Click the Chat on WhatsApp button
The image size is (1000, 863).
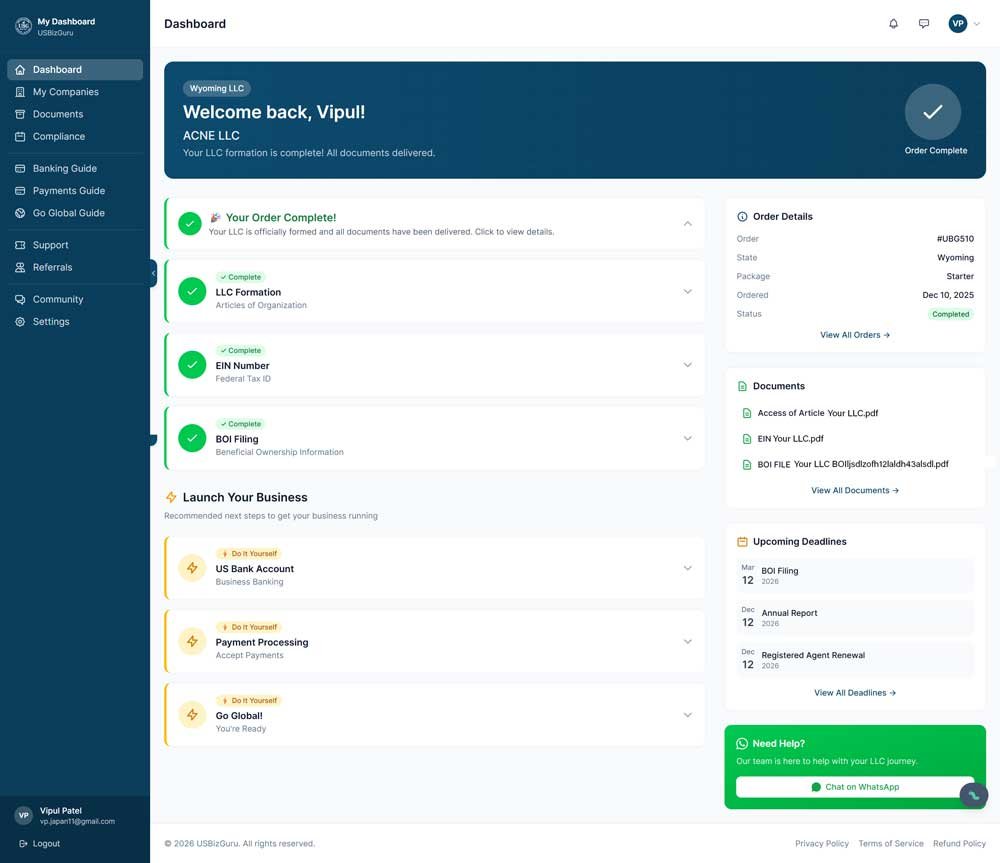click(855, 787)
